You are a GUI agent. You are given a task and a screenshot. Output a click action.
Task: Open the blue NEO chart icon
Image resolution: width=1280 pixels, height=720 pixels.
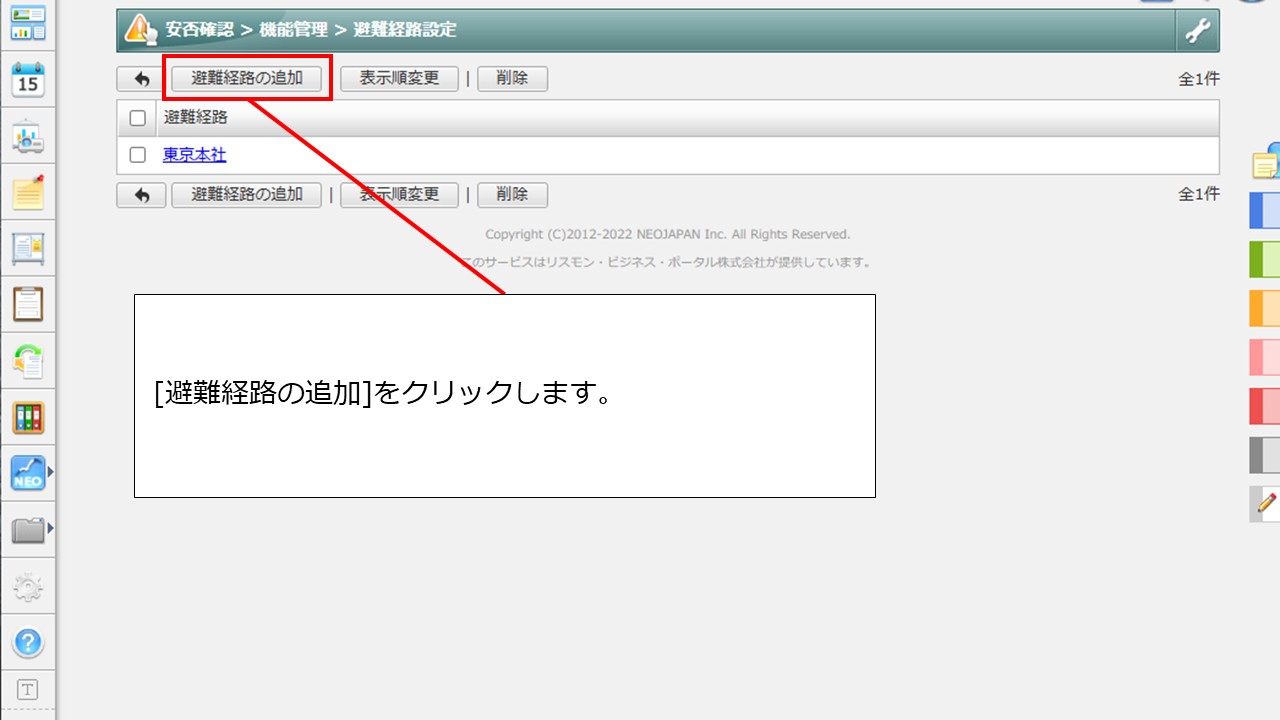28,473
